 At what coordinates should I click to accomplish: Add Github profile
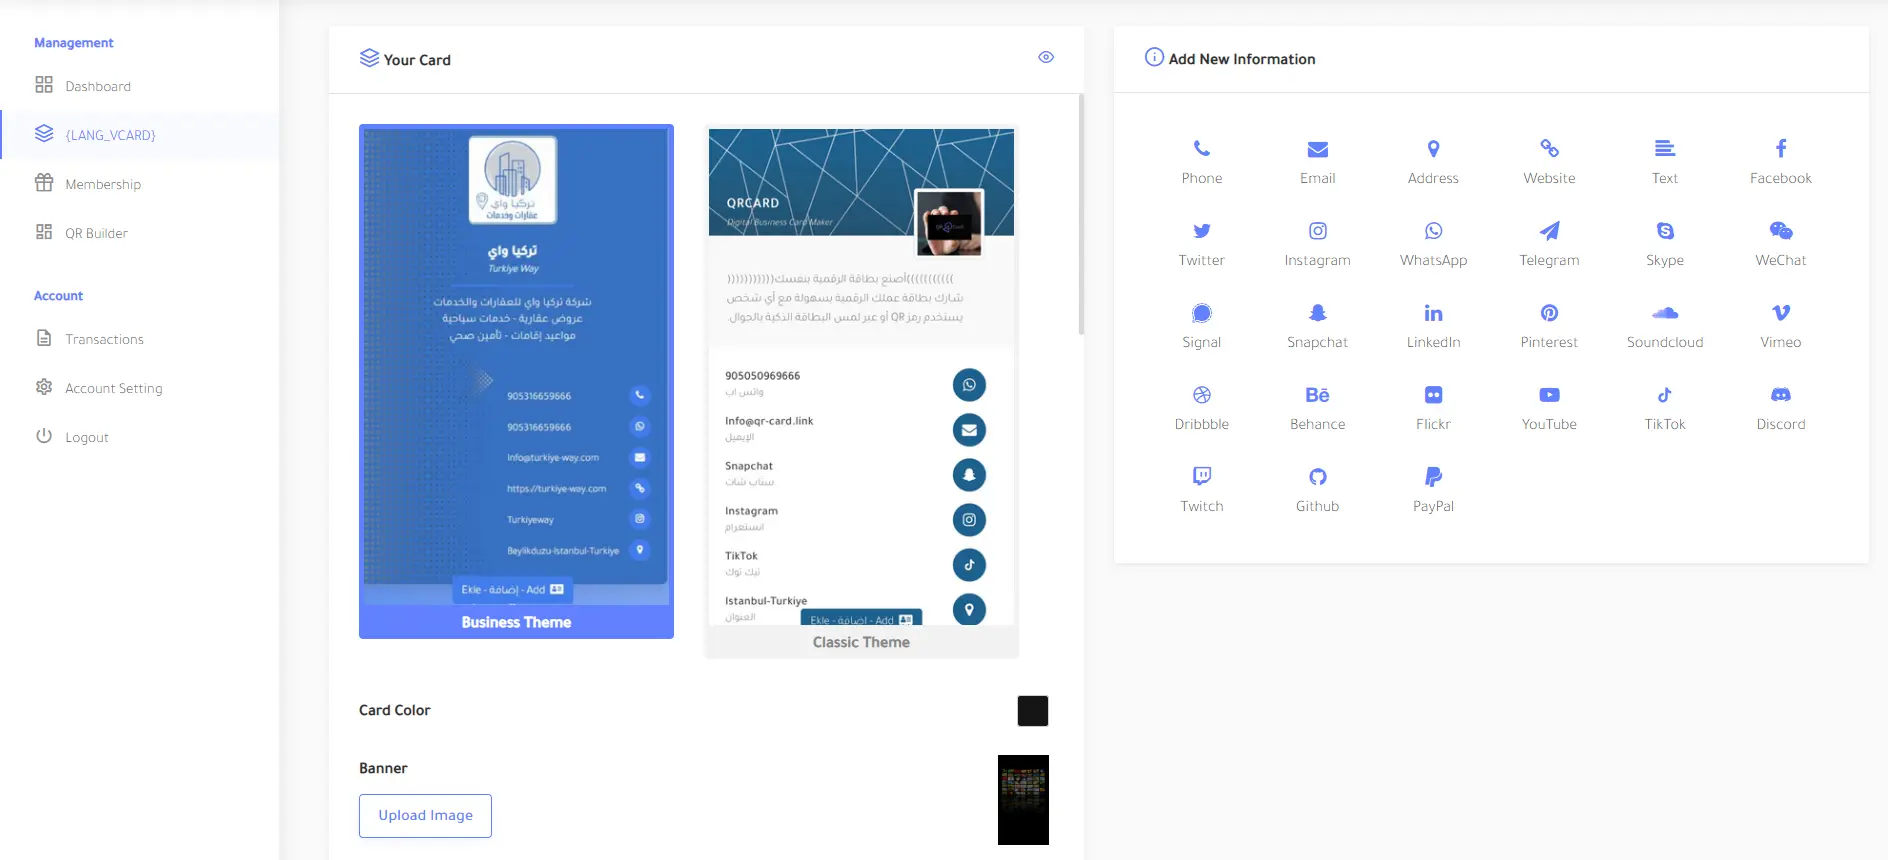coord(1317,490)
